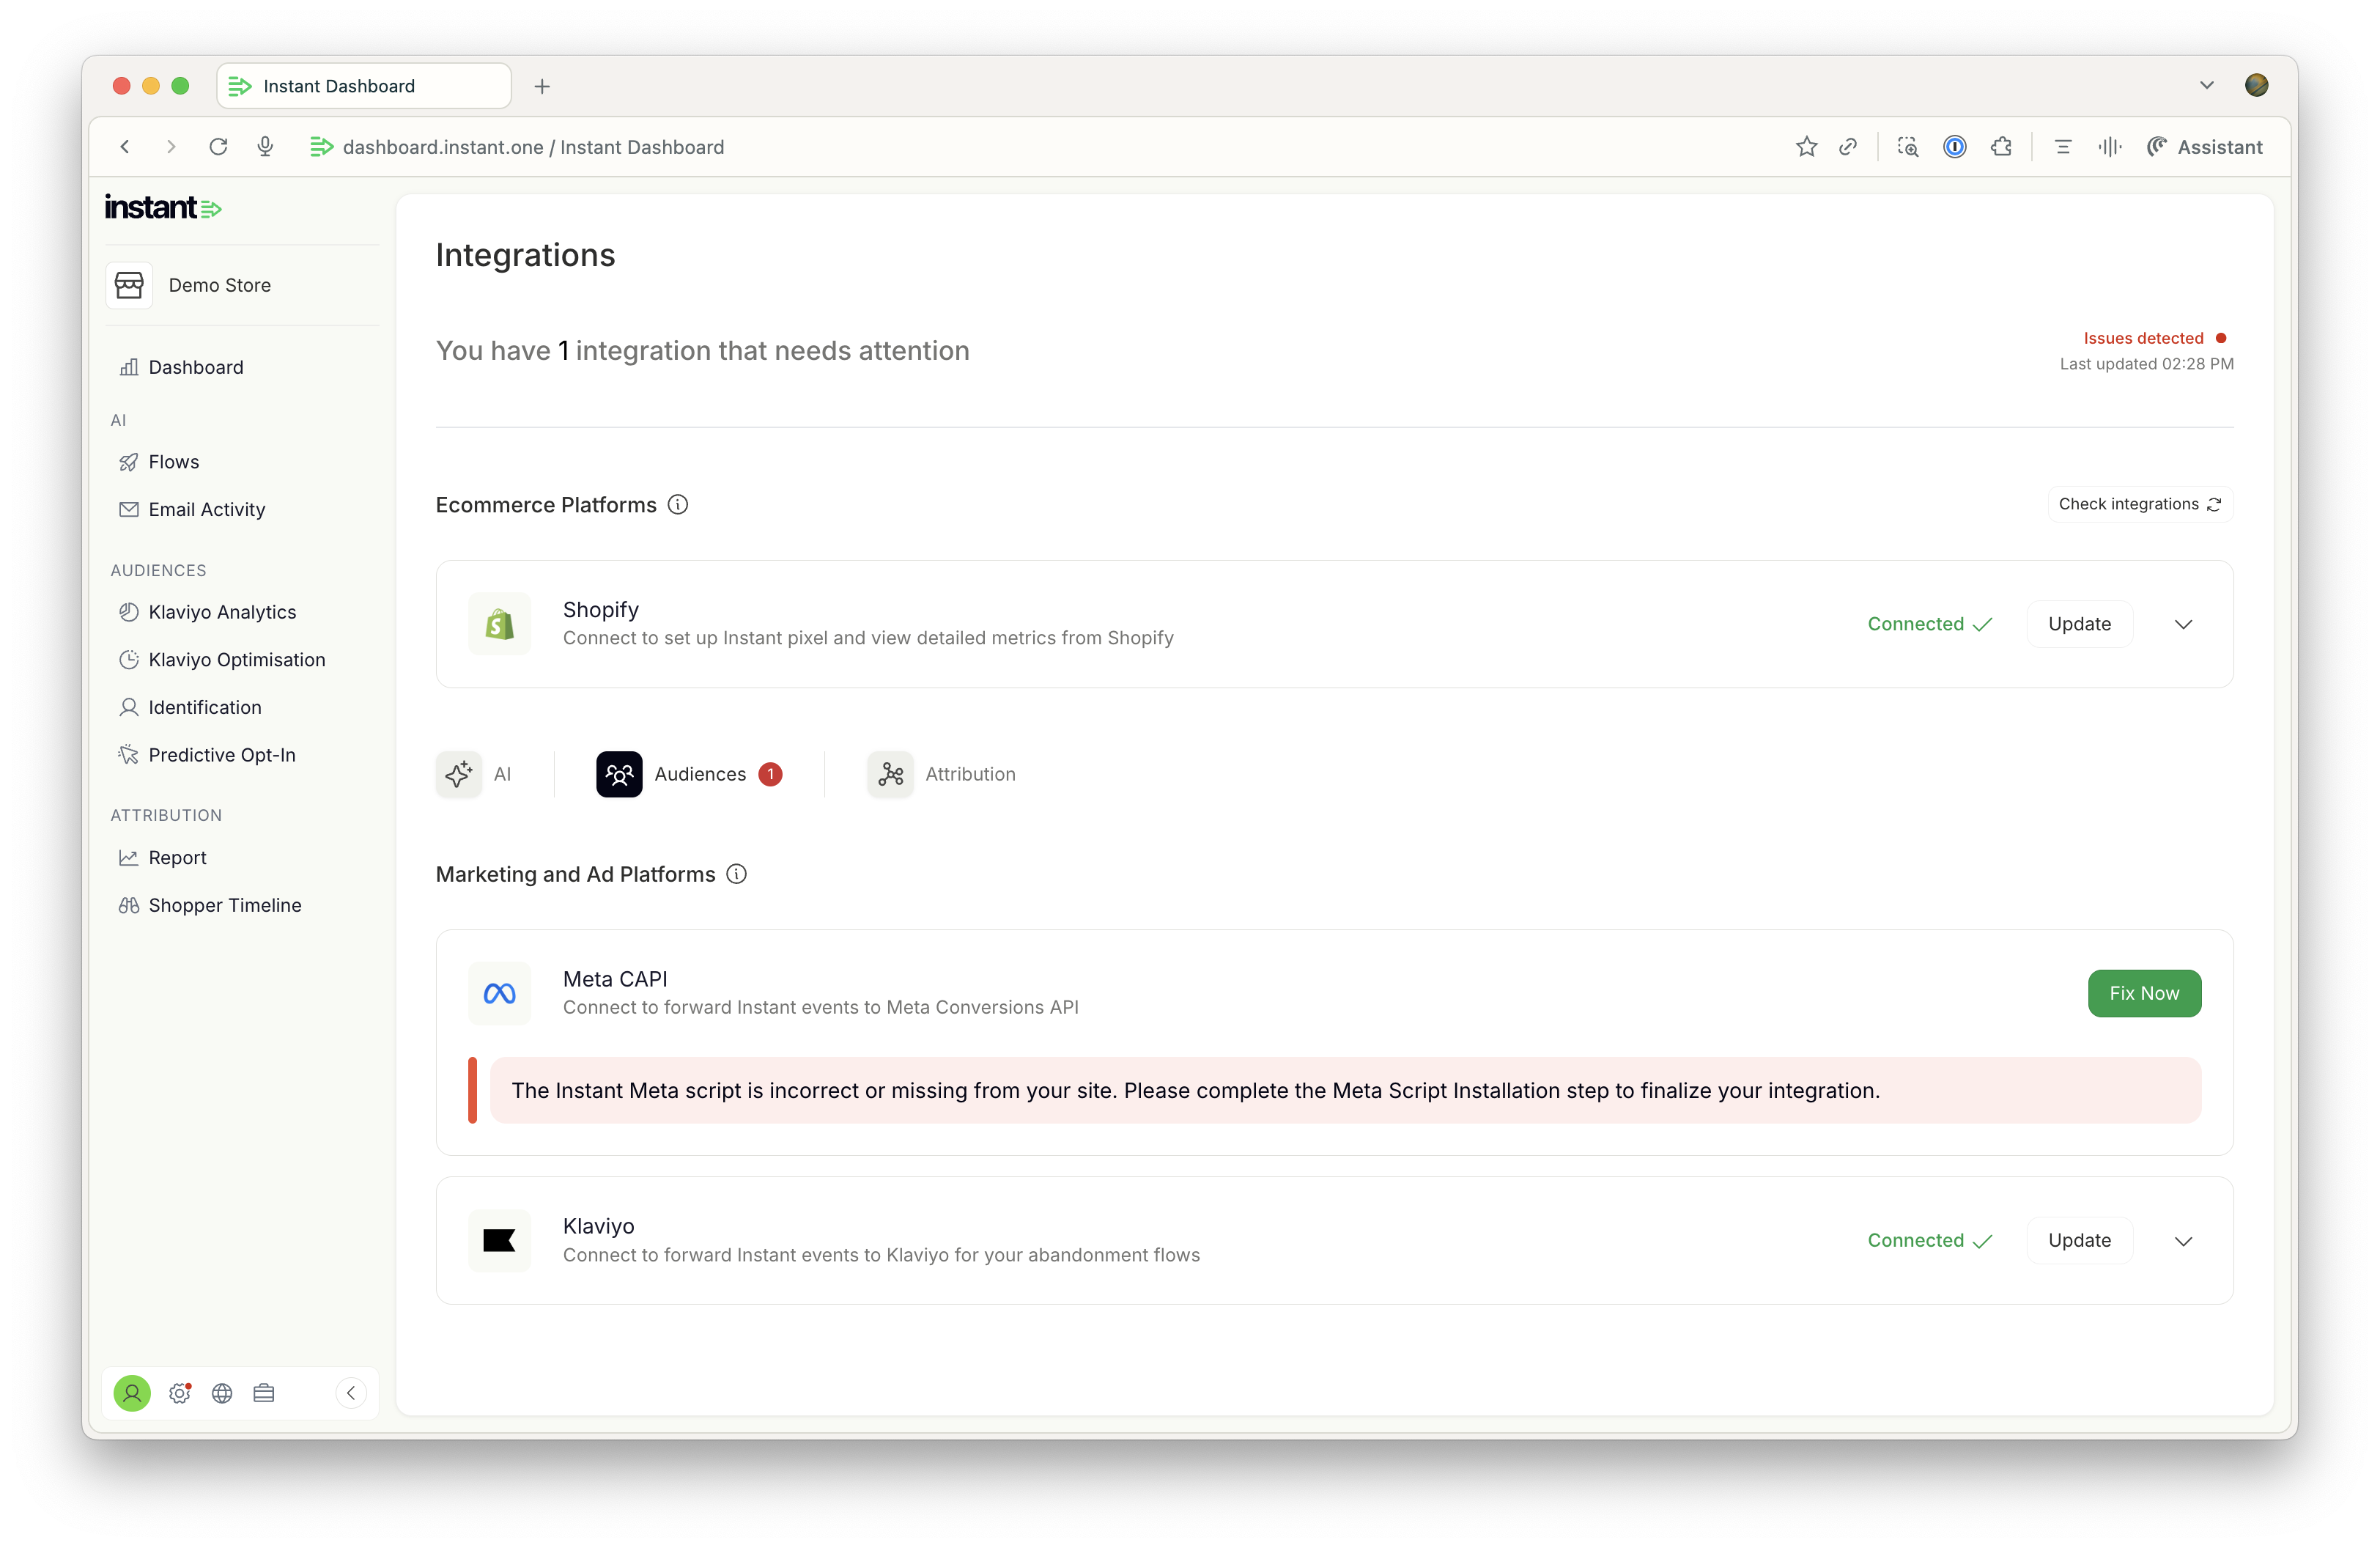
Task: Click Check integrations button
Action: (2140, 504)
